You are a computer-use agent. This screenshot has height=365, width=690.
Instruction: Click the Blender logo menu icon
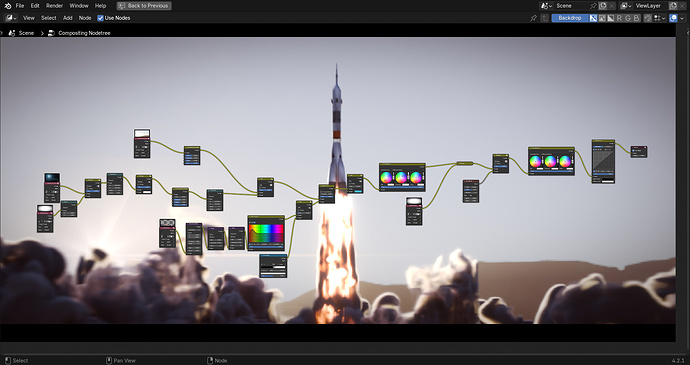(7, 6)
